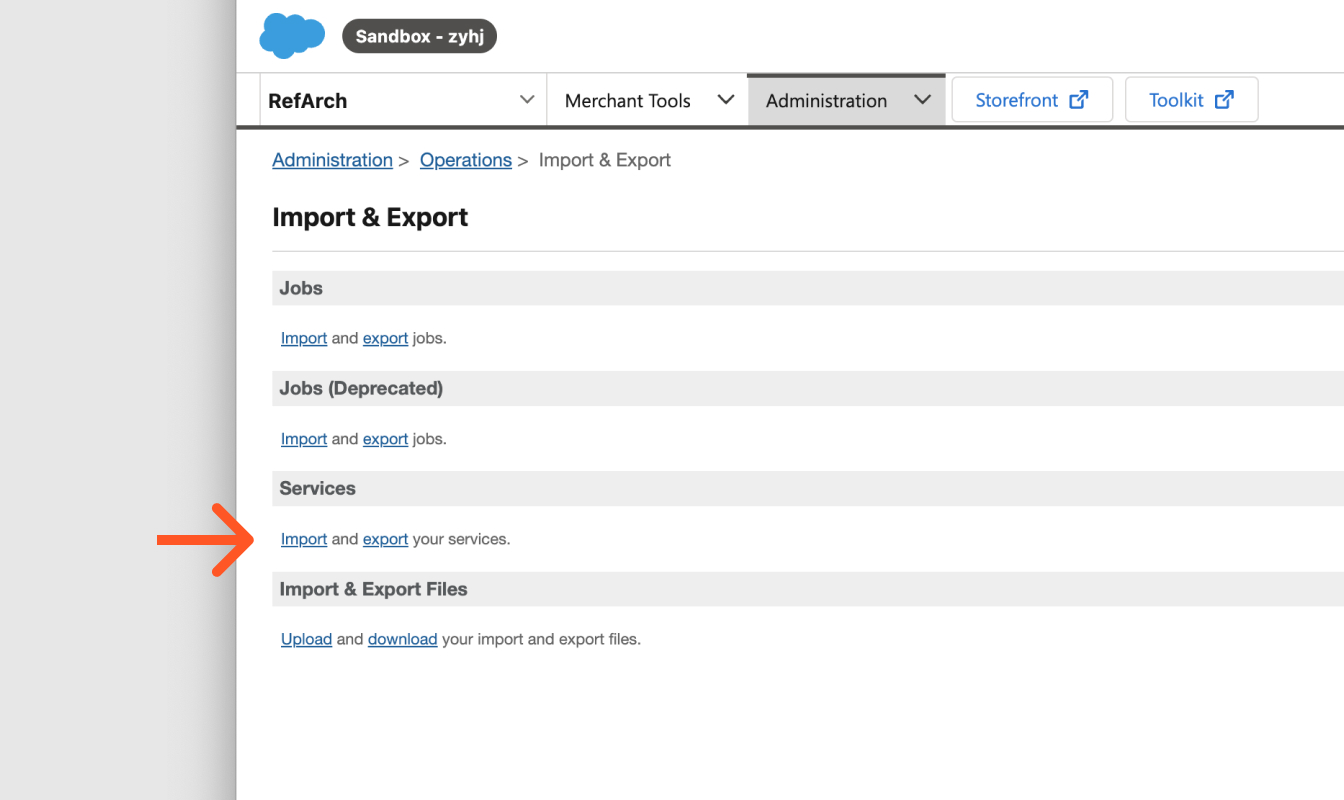Click the Salesforce cloud logo
This screenshot has width=1344, height=800.
(x=292, y=36)
